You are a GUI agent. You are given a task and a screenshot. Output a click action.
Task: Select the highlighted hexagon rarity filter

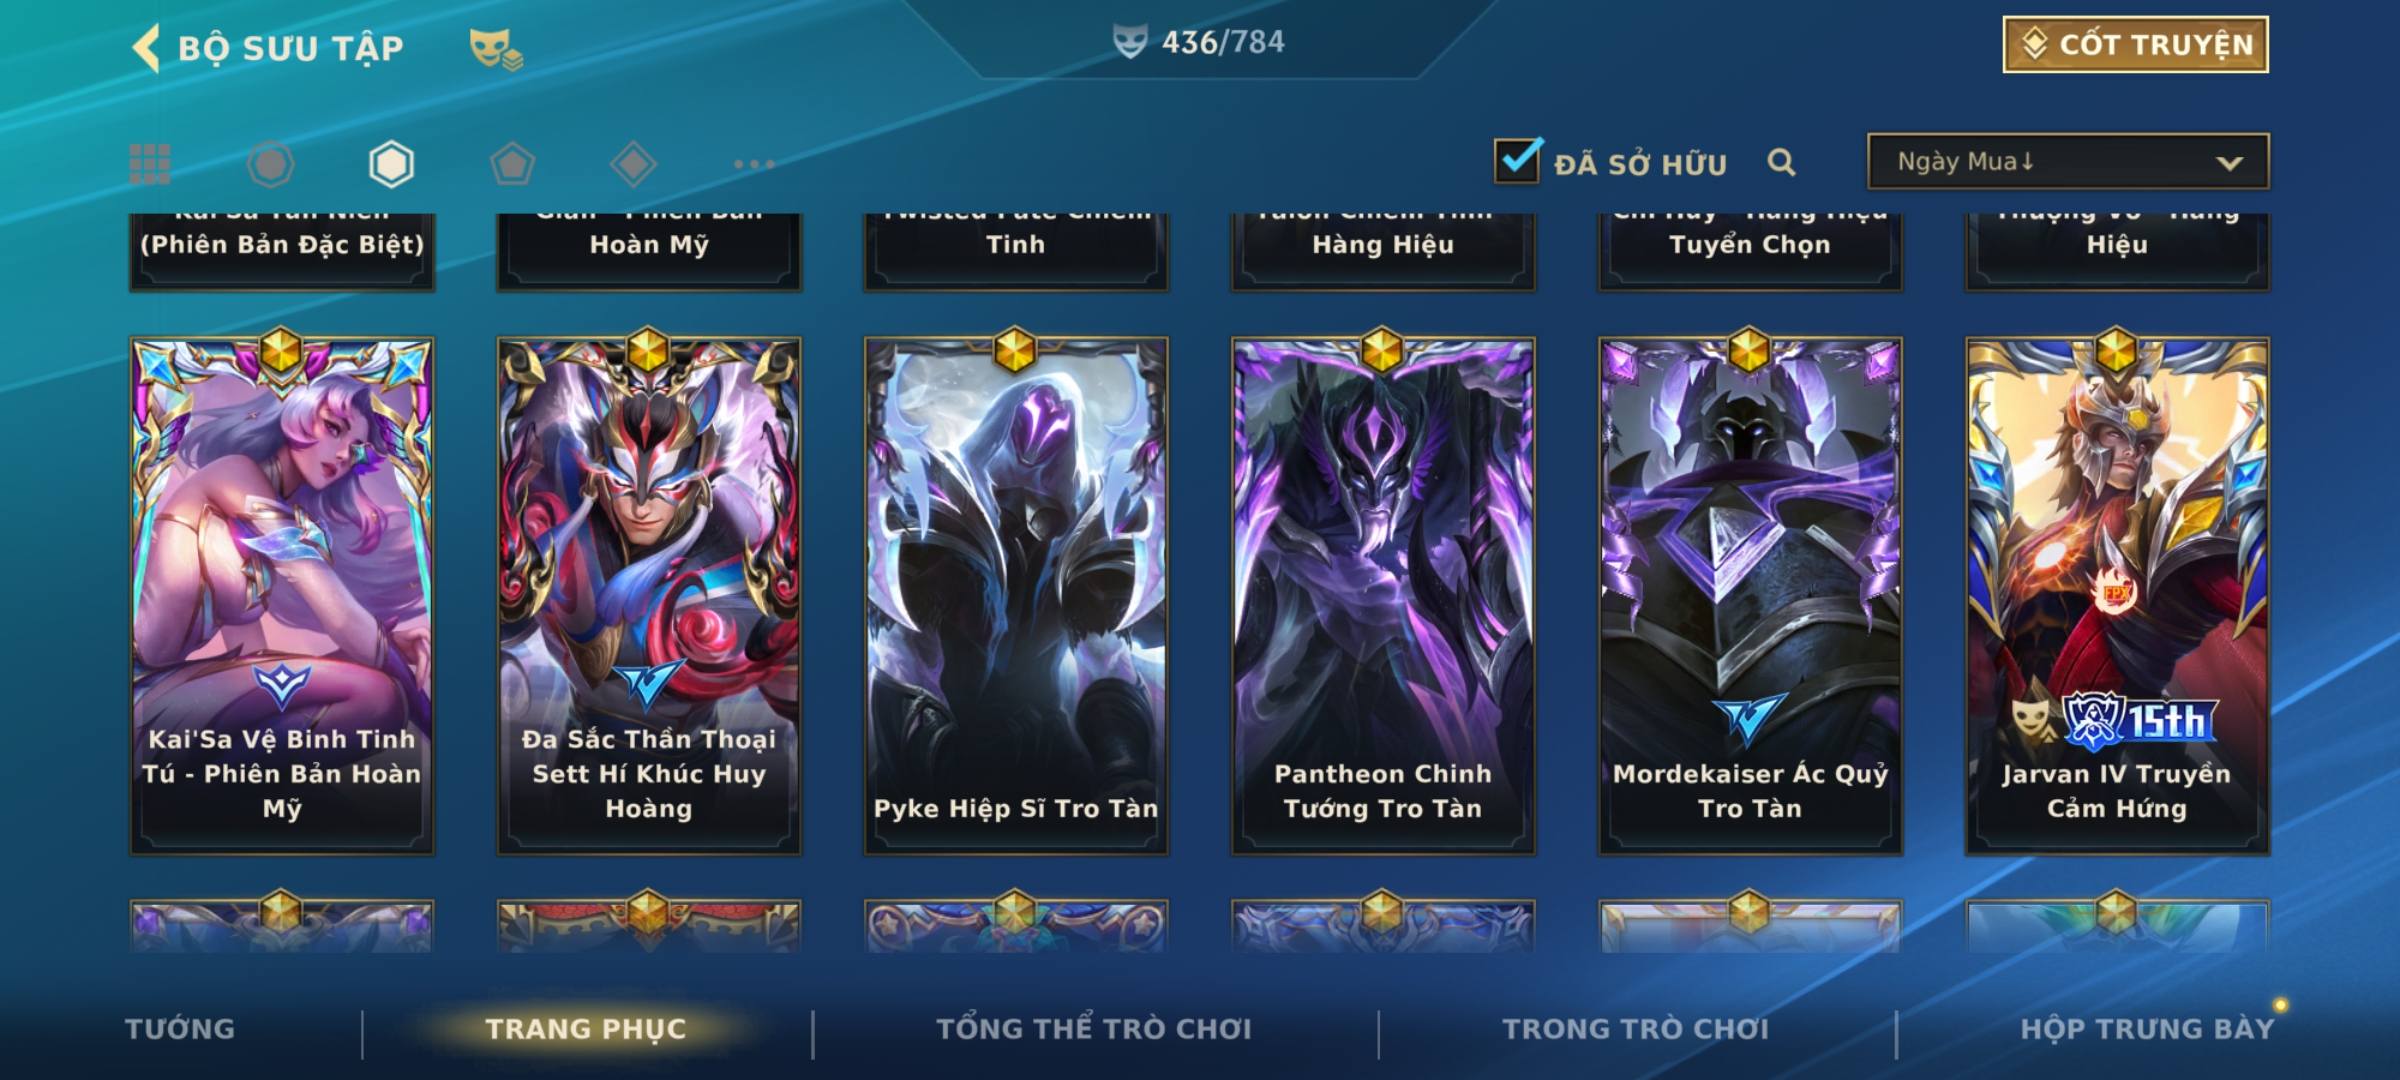391,164
